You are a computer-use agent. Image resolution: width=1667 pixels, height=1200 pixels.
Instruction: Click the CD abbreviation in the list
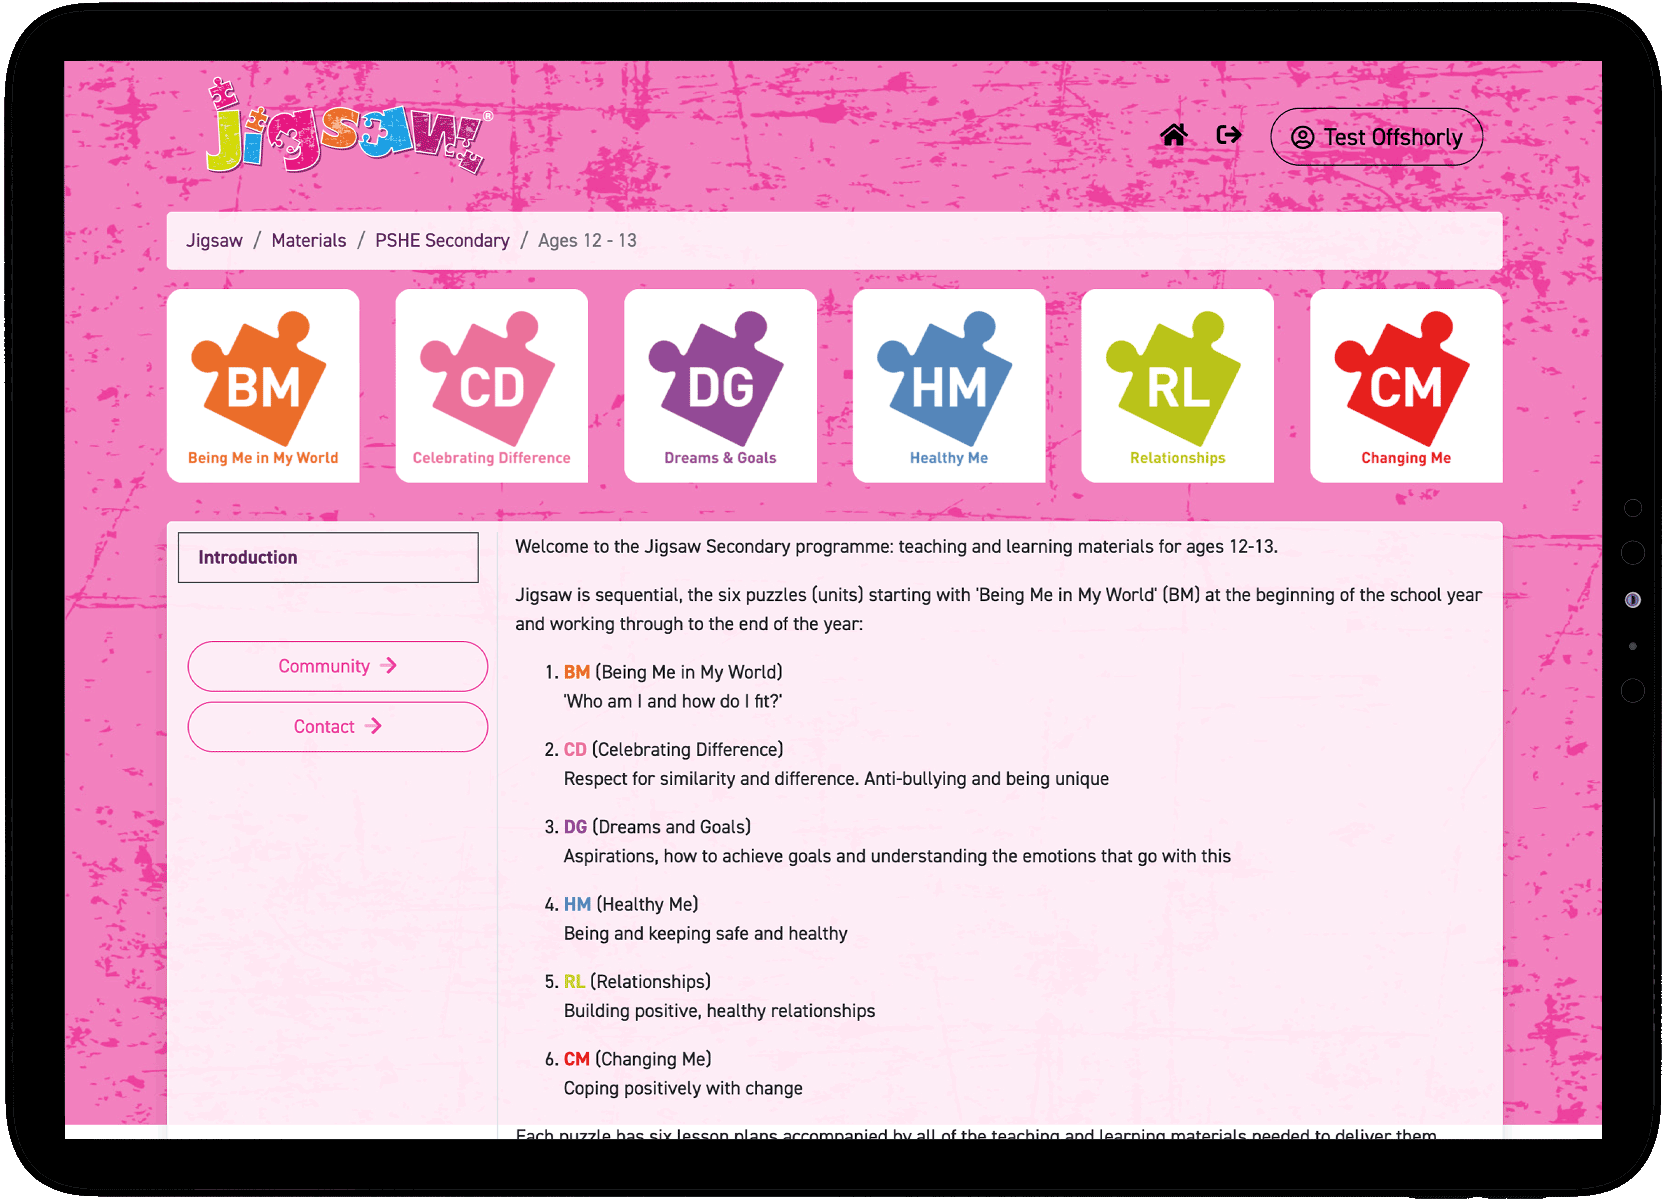575,750
